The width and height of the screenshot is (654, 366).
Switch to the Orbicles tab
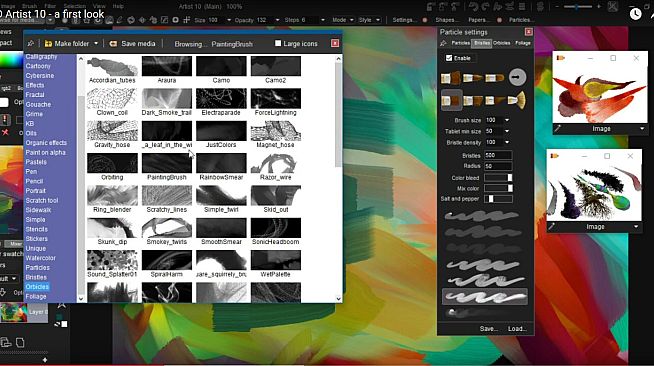(x=502, y=43)
